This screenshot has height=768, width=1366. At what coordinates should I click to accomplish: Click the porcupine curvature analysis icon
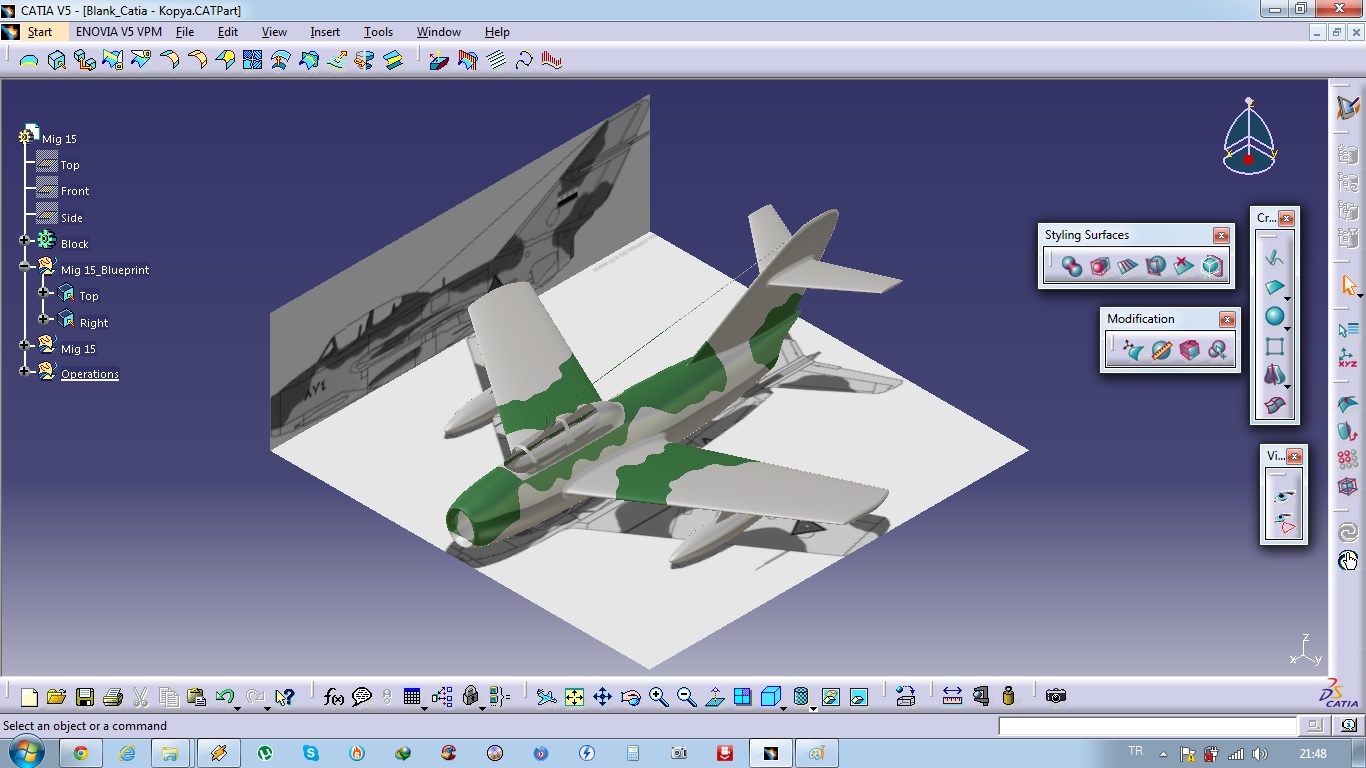point(552,60)
